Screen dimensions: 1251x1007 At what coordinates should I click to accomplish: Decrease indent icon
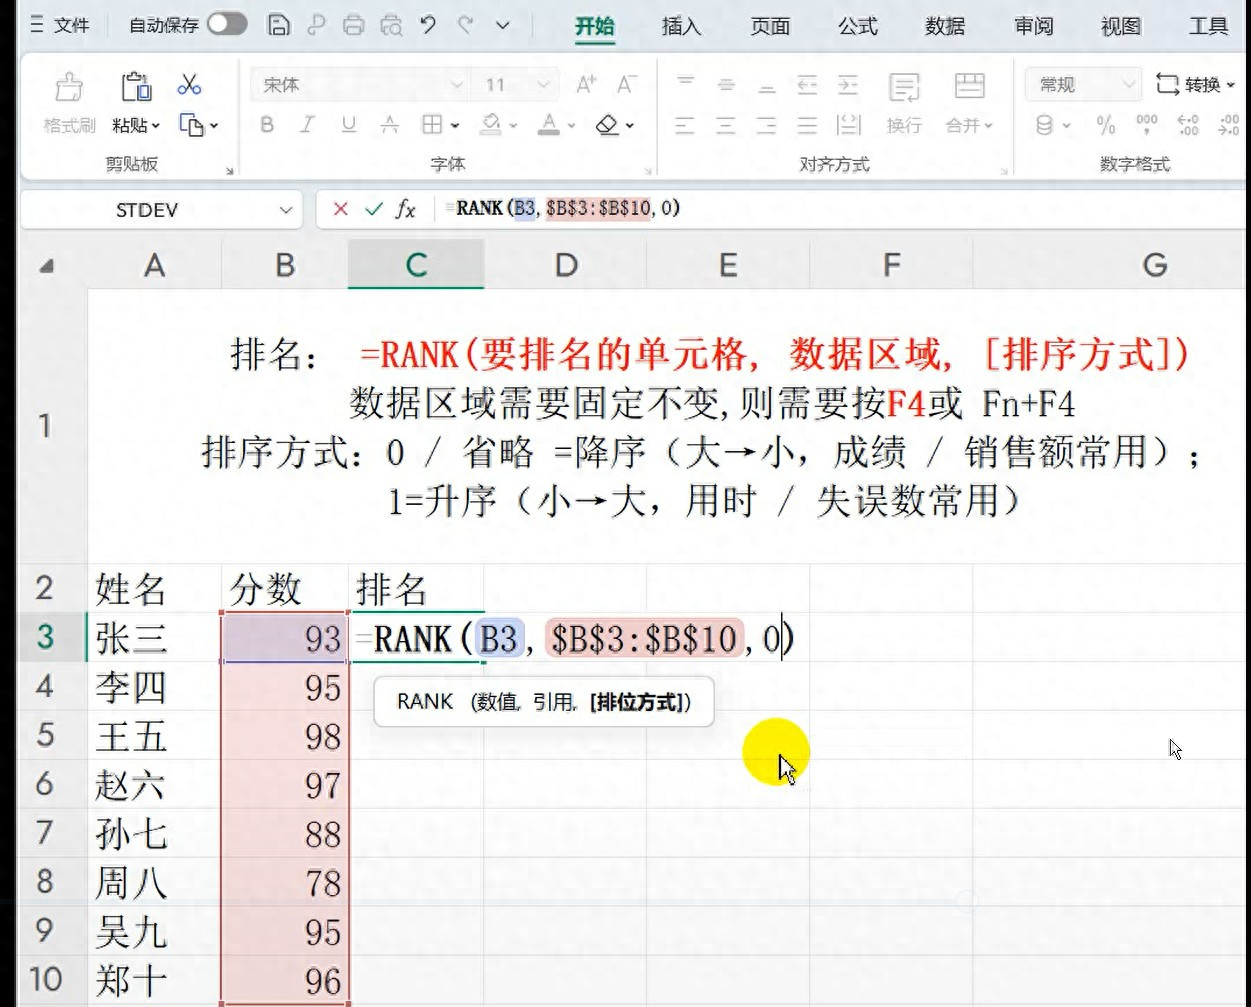808,85
